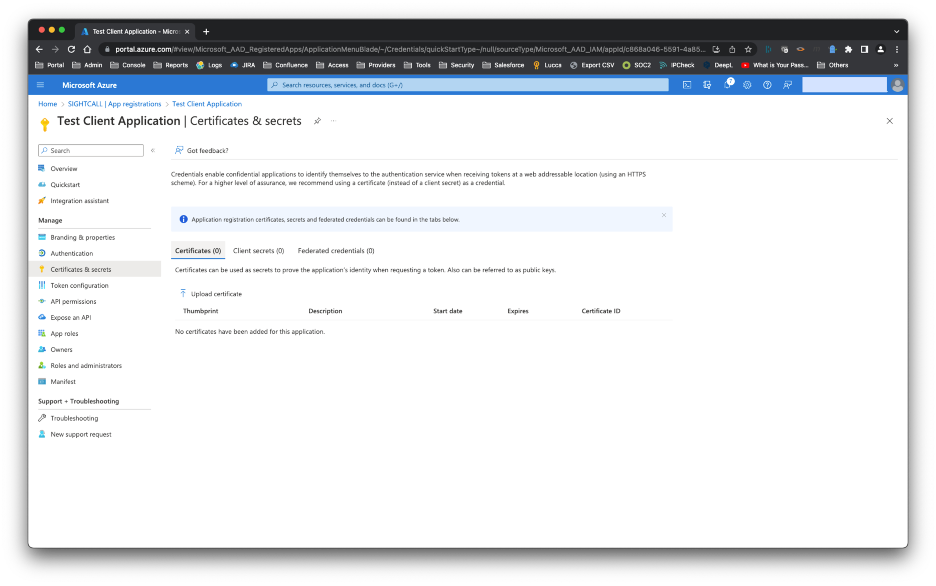Image resolution: width=936 pixels, height=586 pixels.
Task: Collapse the left resource menu
Action: (153, 150)
